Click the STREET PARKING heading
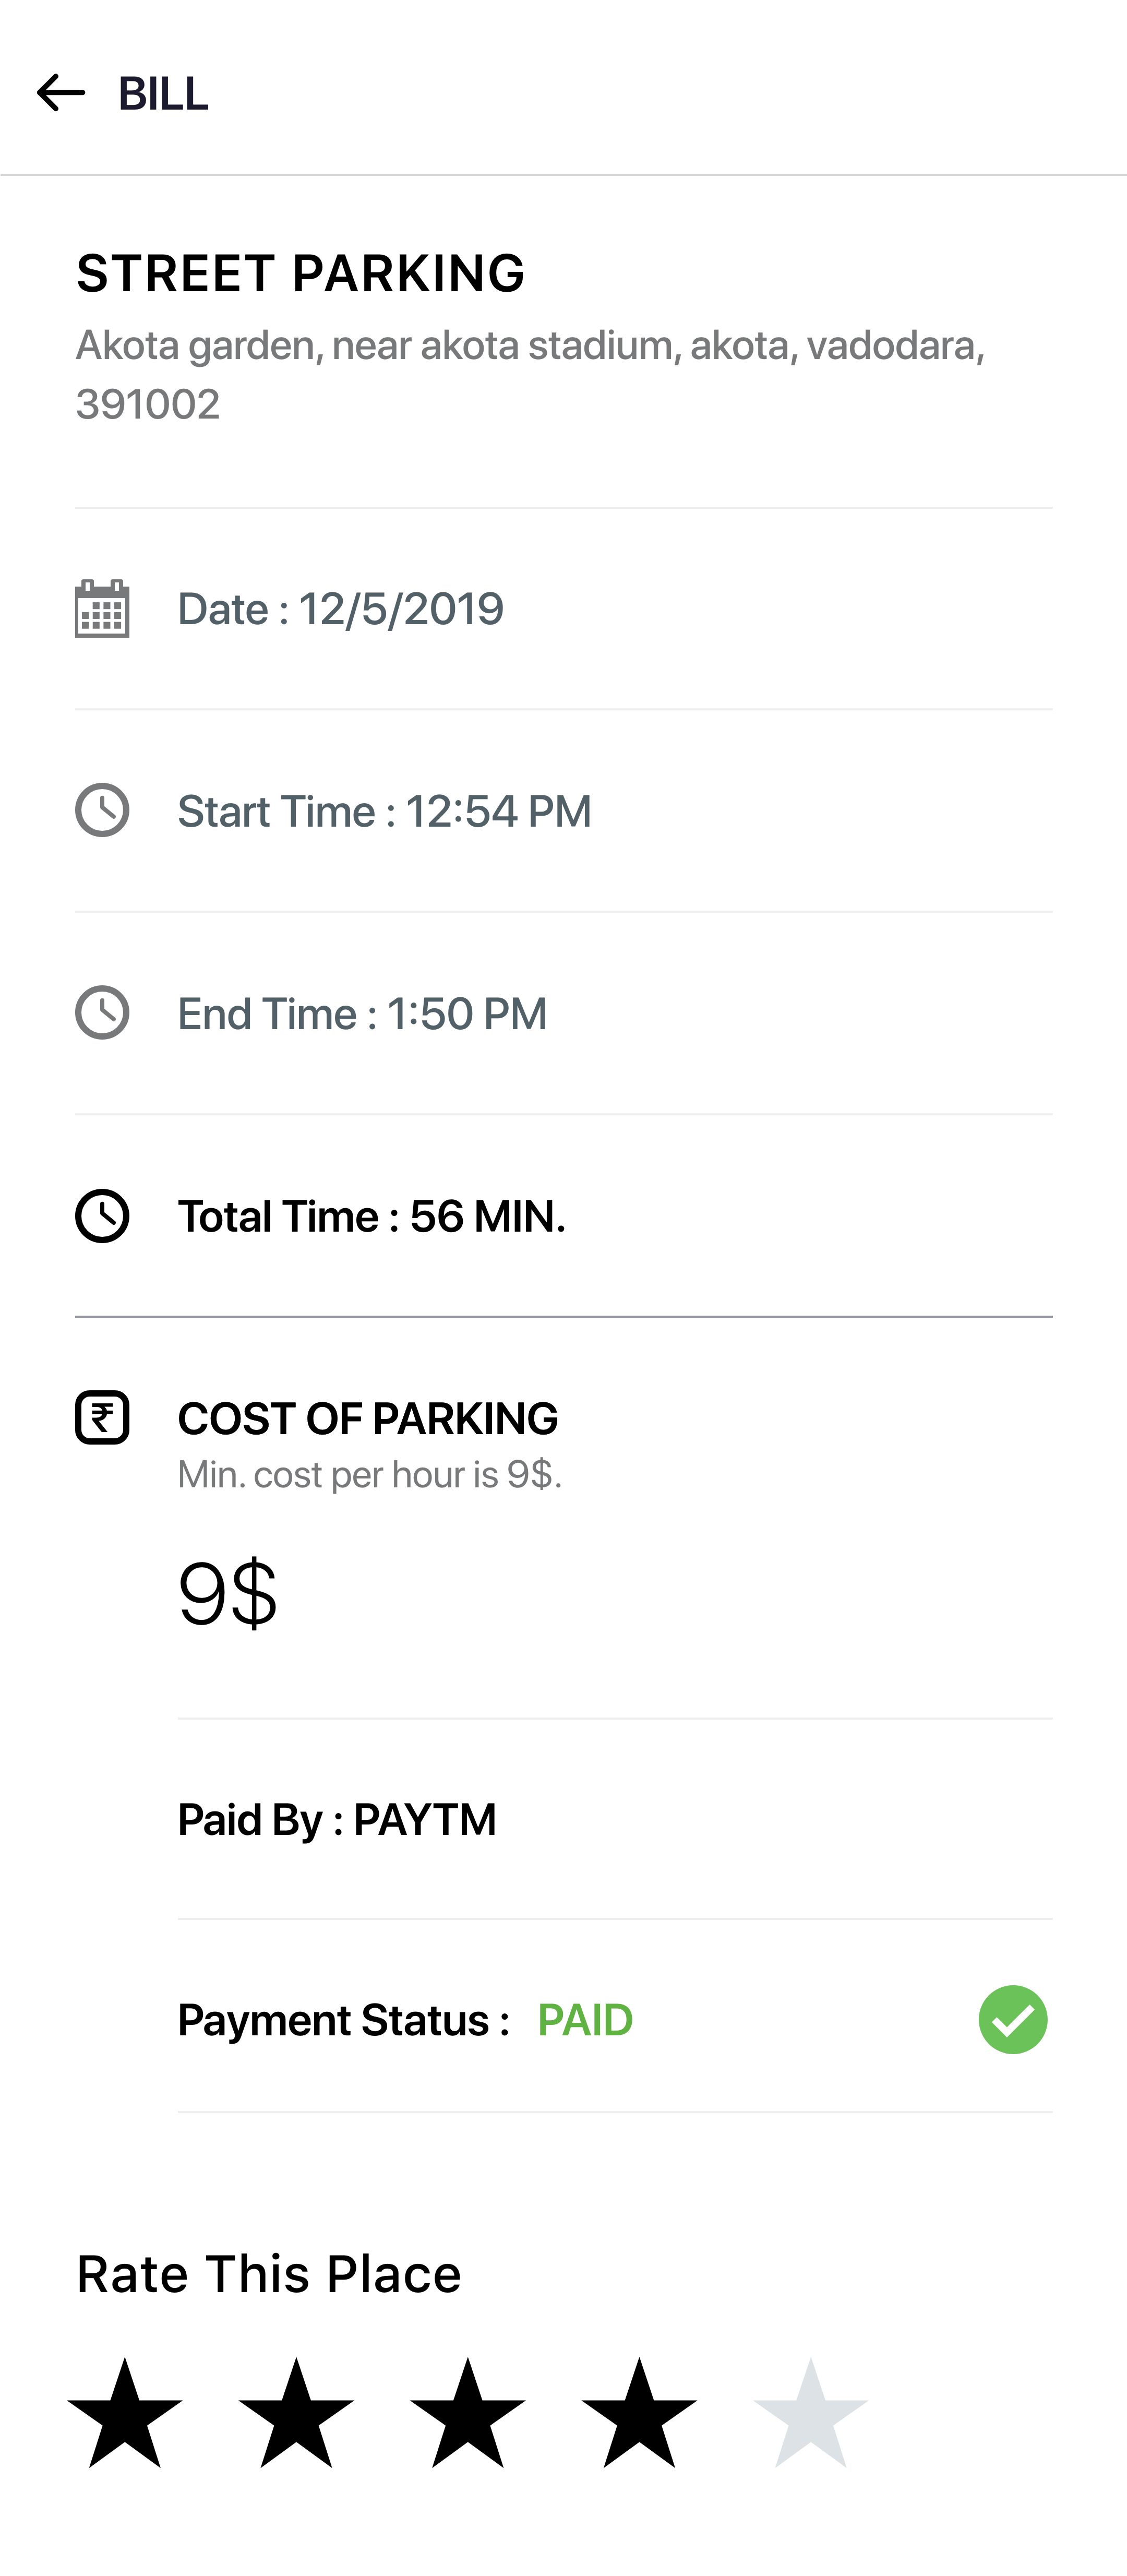Viewport: 1127px width, 2576px height. [300, 273]
